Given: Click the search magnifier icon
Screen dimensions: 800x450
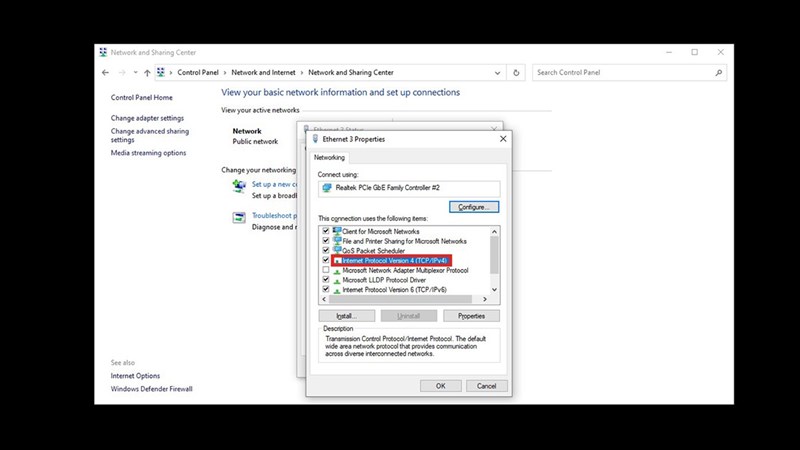Looking at the screenshot, I should point(718,72).
